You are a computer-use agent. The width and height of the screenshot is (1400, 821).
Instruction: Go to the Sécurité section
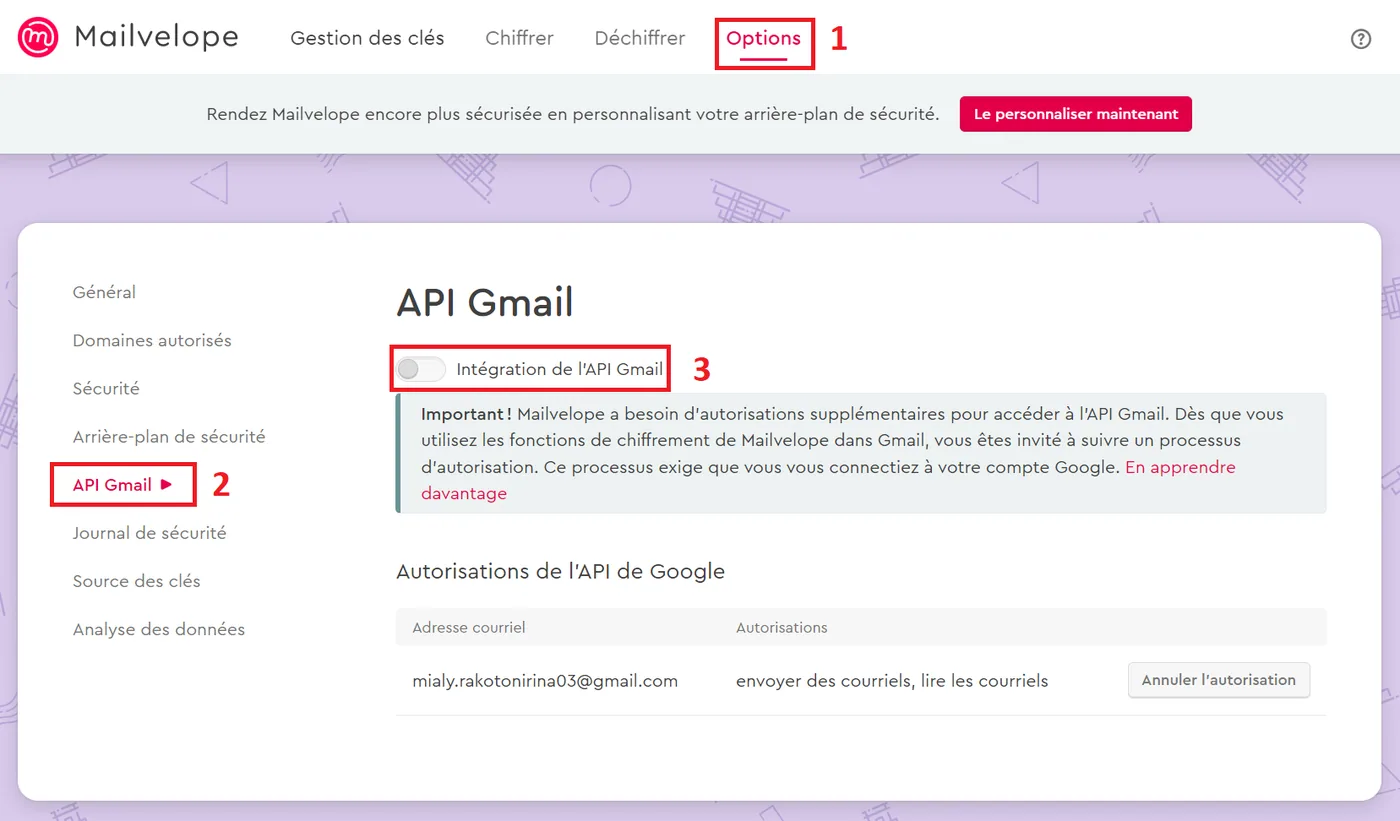[106, 388]
